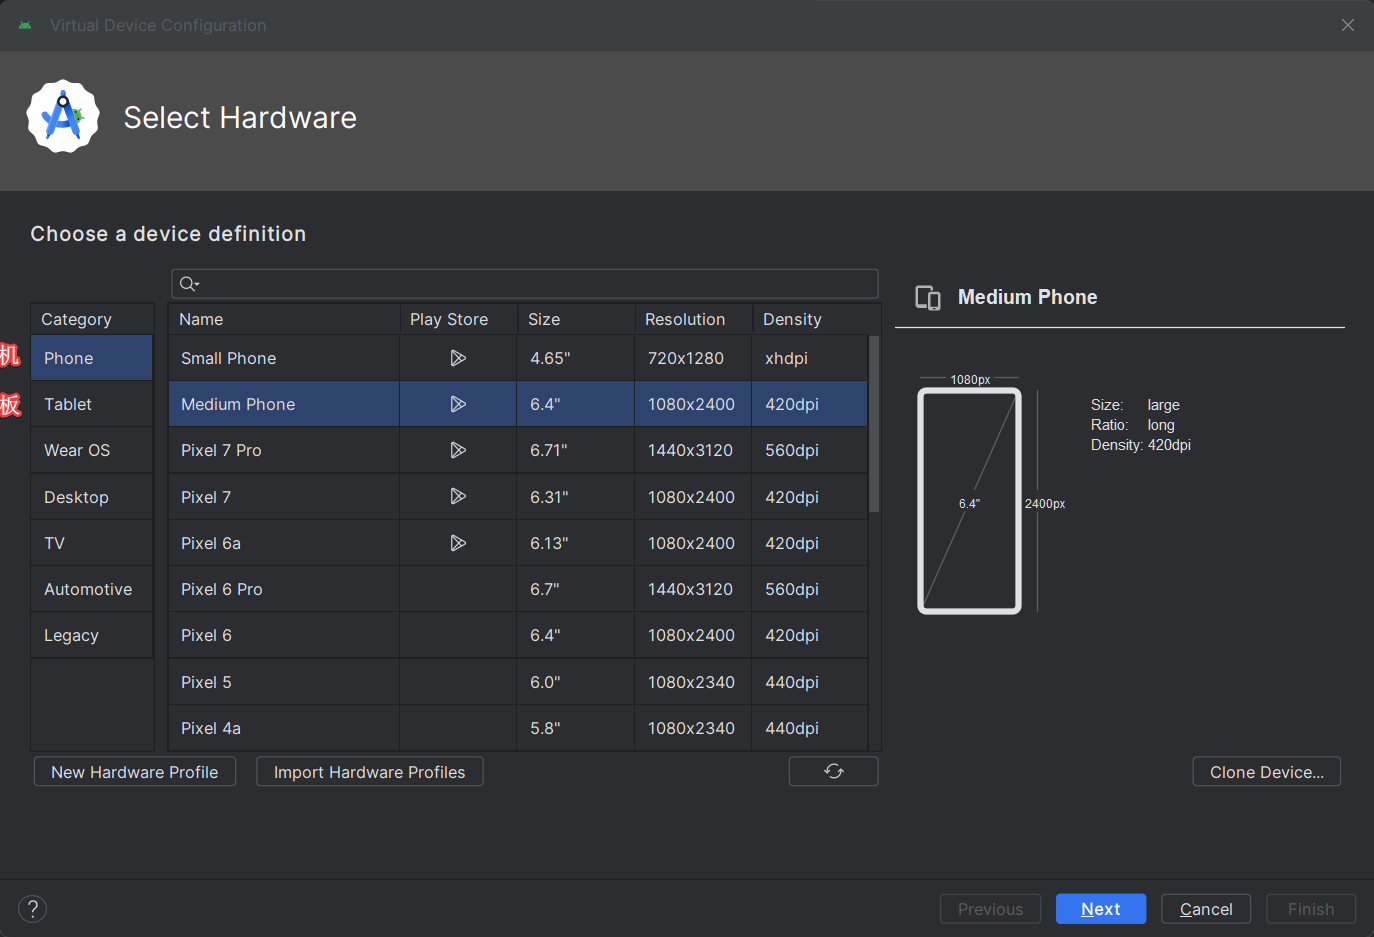Select the TV category

click(92, 543)
